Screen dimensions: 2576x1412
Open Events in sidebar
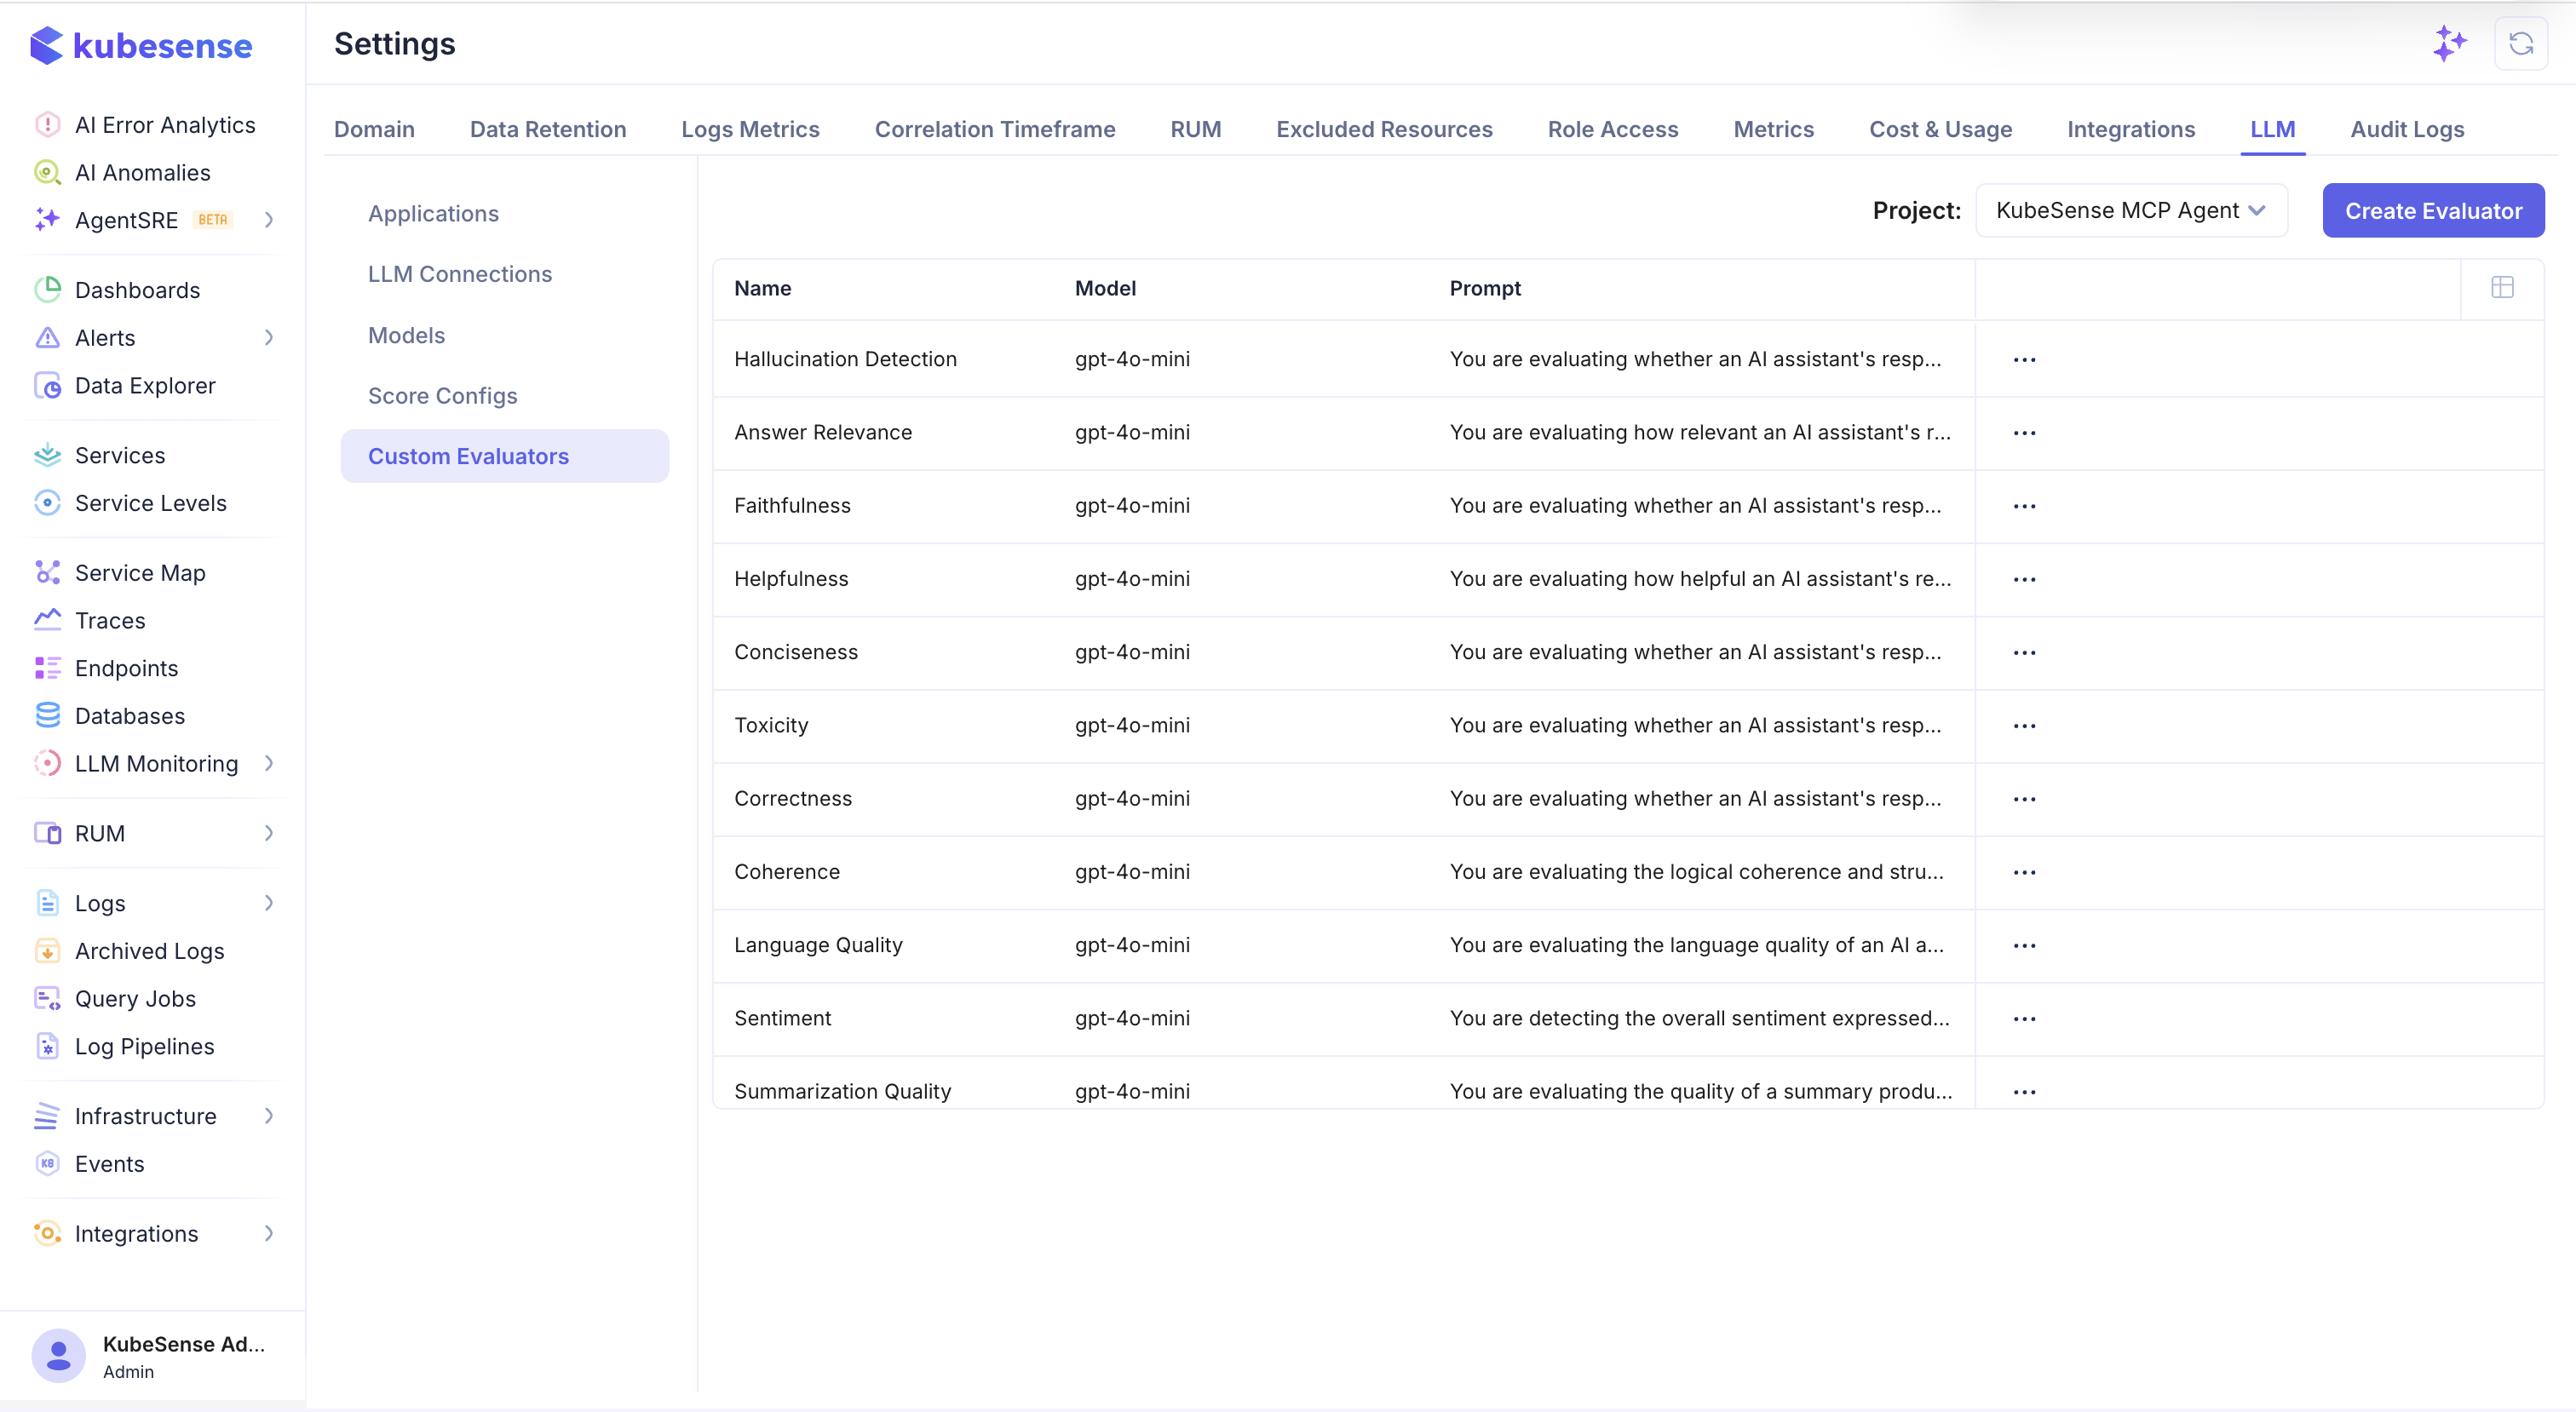point(110,1164)
